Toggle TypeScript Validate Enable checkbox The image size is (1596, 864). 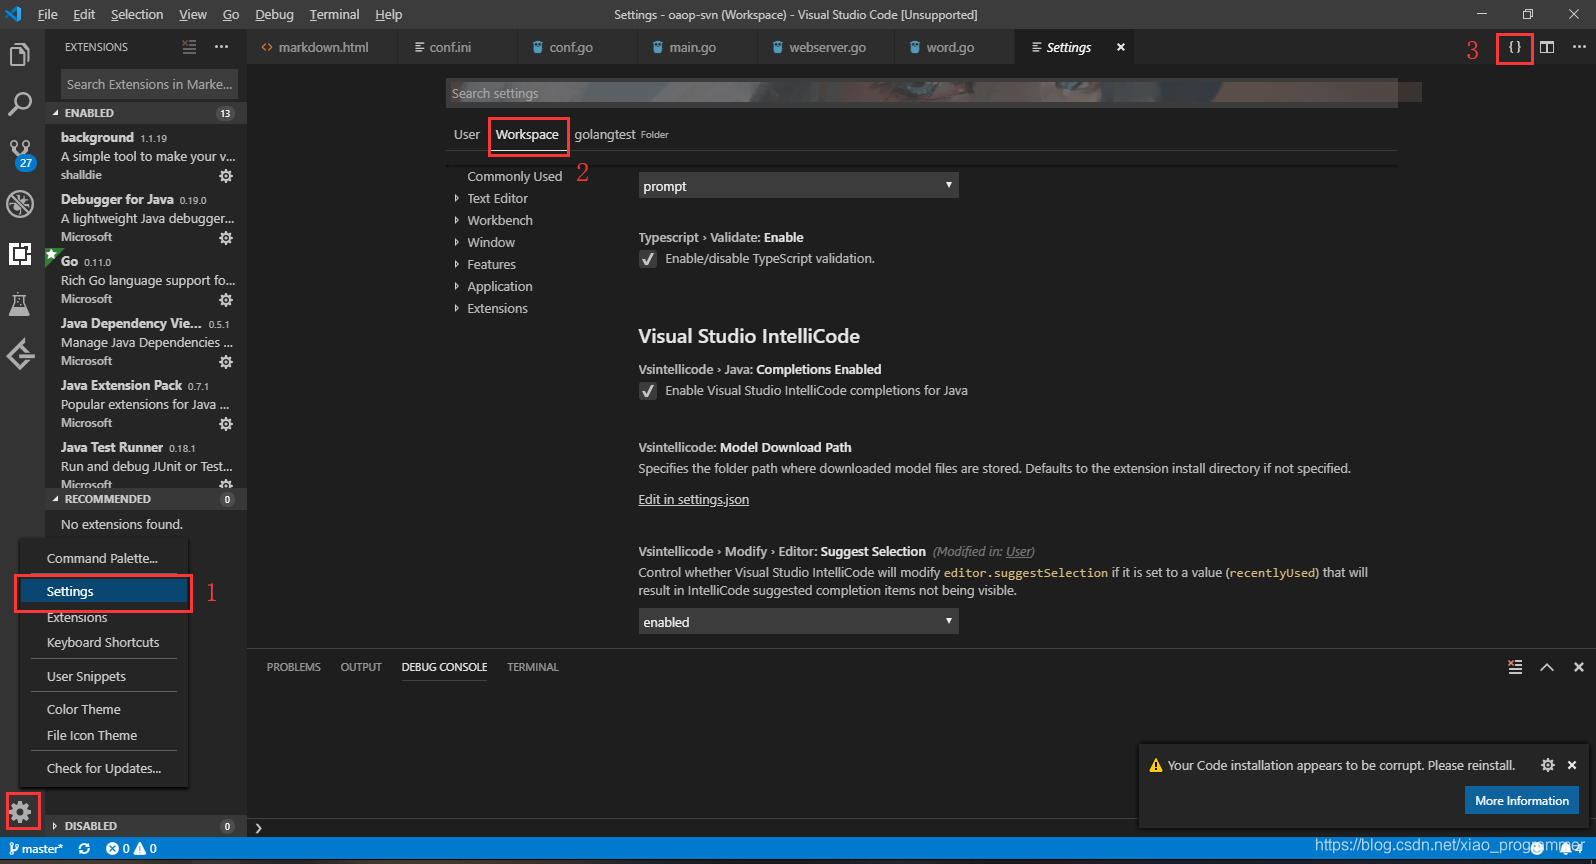point(648,259)
